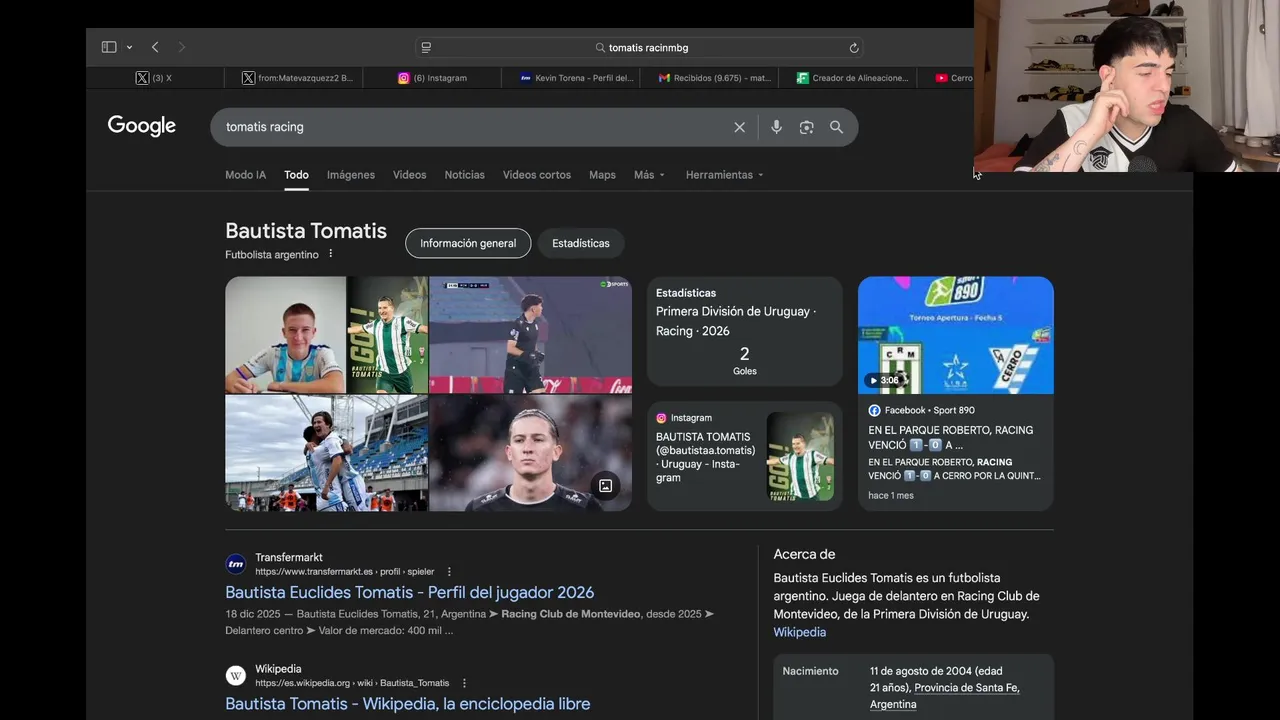Switch to the (3) X tab
Screen dimensions: 1280x720
(154, 77)
